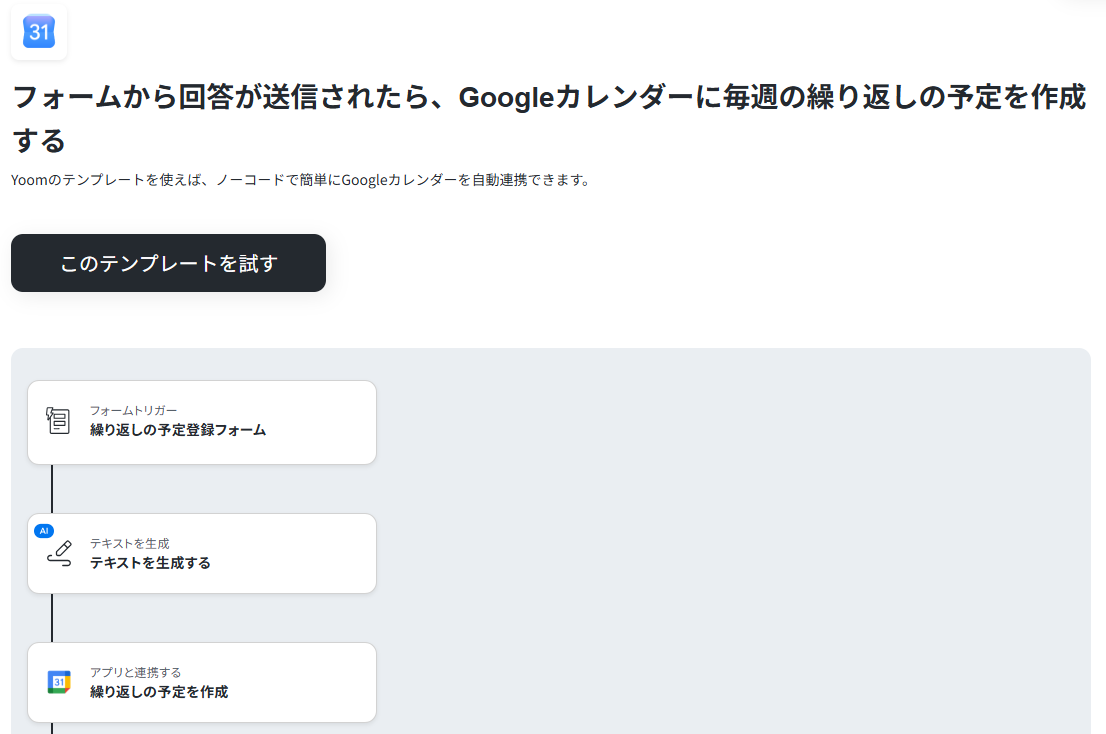Click the Googleカレンダー text in the heading
The image size is (1106, 734).
click(576, 97)
